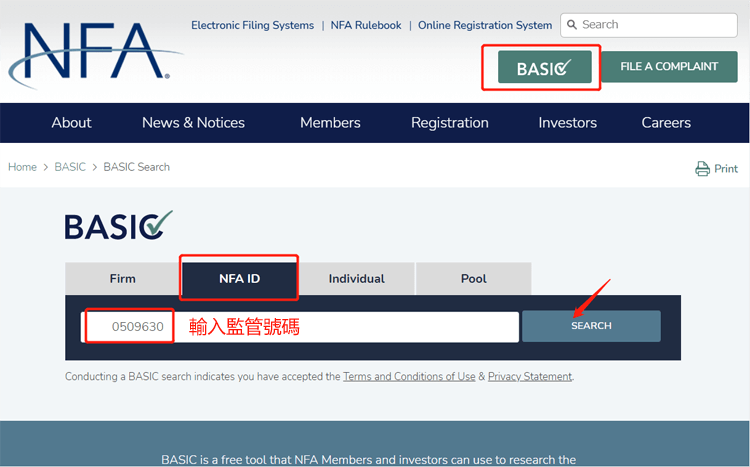Open the Pool tab
The width and height of the screenshot is (750, 467).
coord(473,279)
